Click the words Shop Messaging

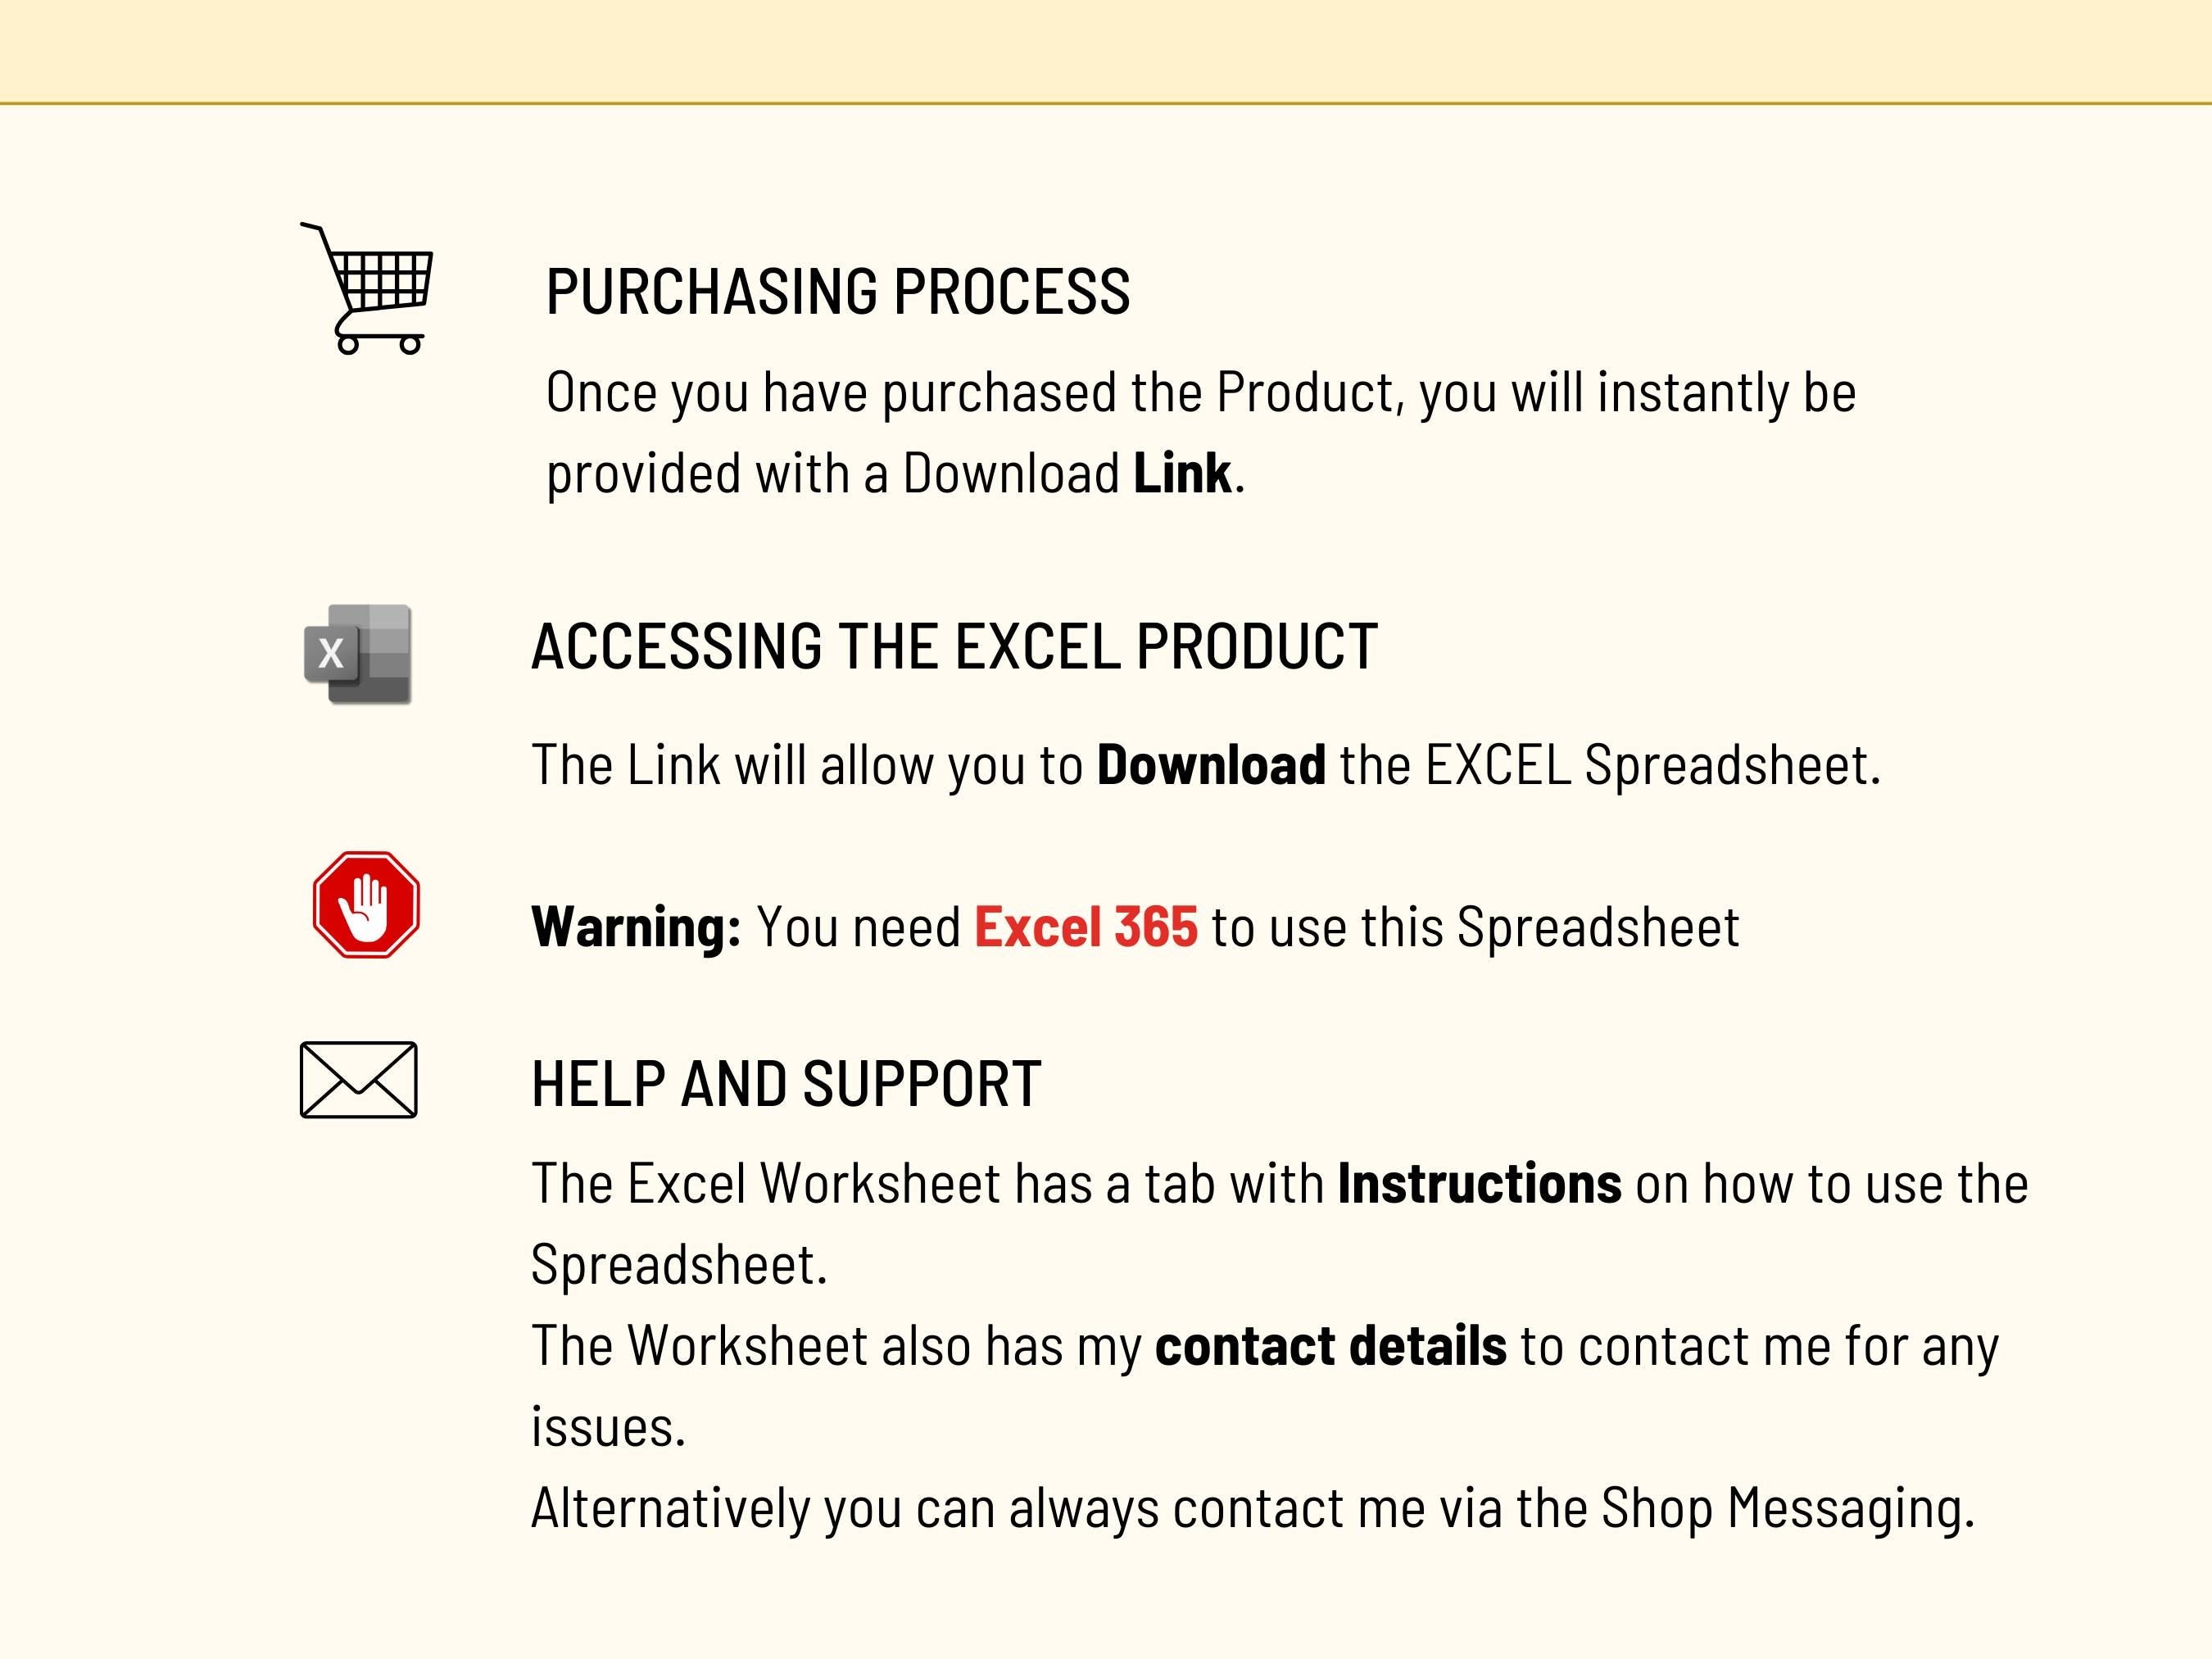coord(1785,1508)
